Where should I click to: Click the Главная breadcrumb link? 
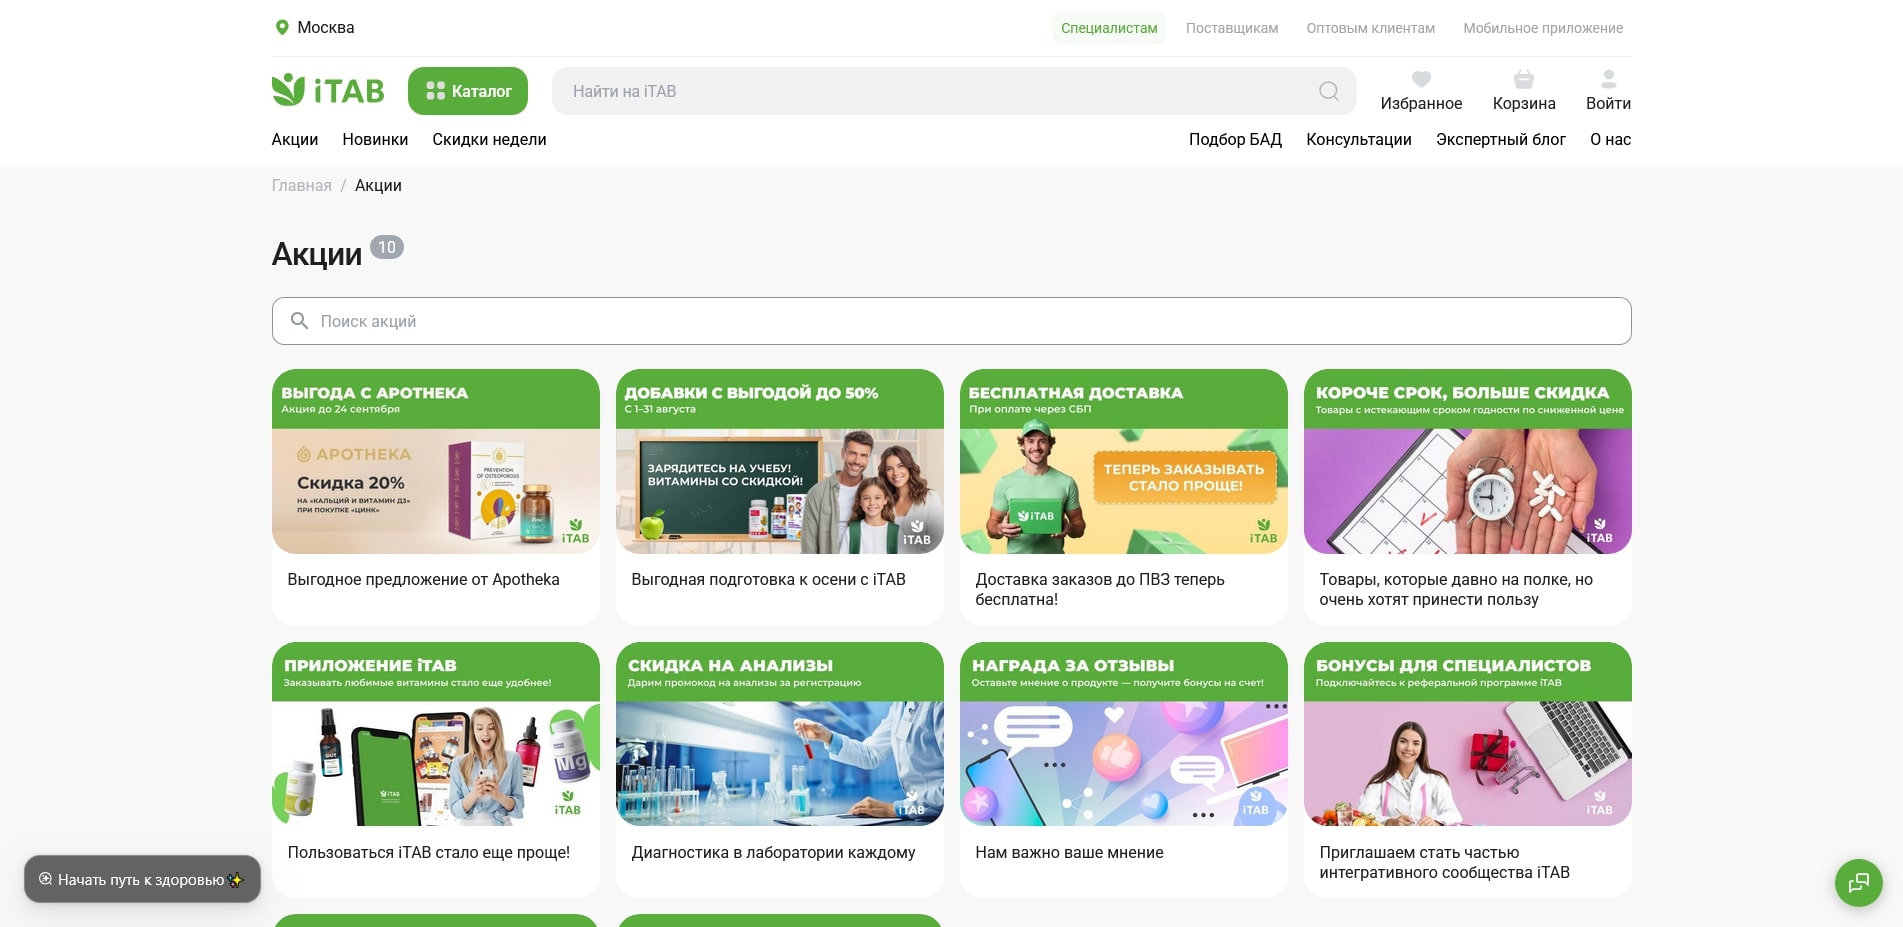tap(301, 186)
